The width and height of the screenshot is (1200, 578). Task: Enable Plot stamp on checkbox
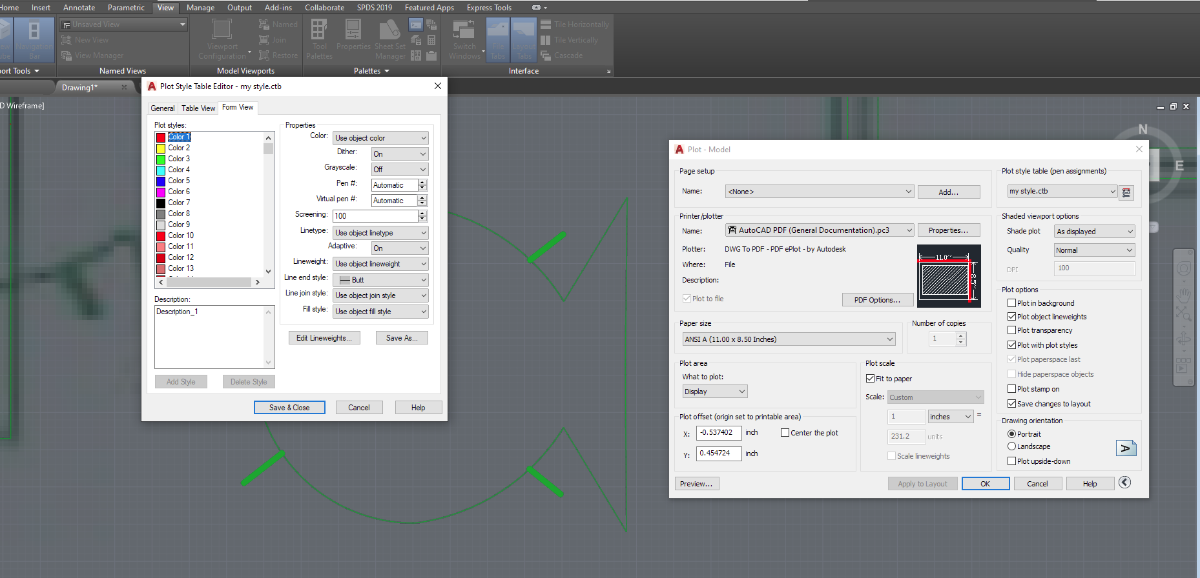click(1011, 389)
